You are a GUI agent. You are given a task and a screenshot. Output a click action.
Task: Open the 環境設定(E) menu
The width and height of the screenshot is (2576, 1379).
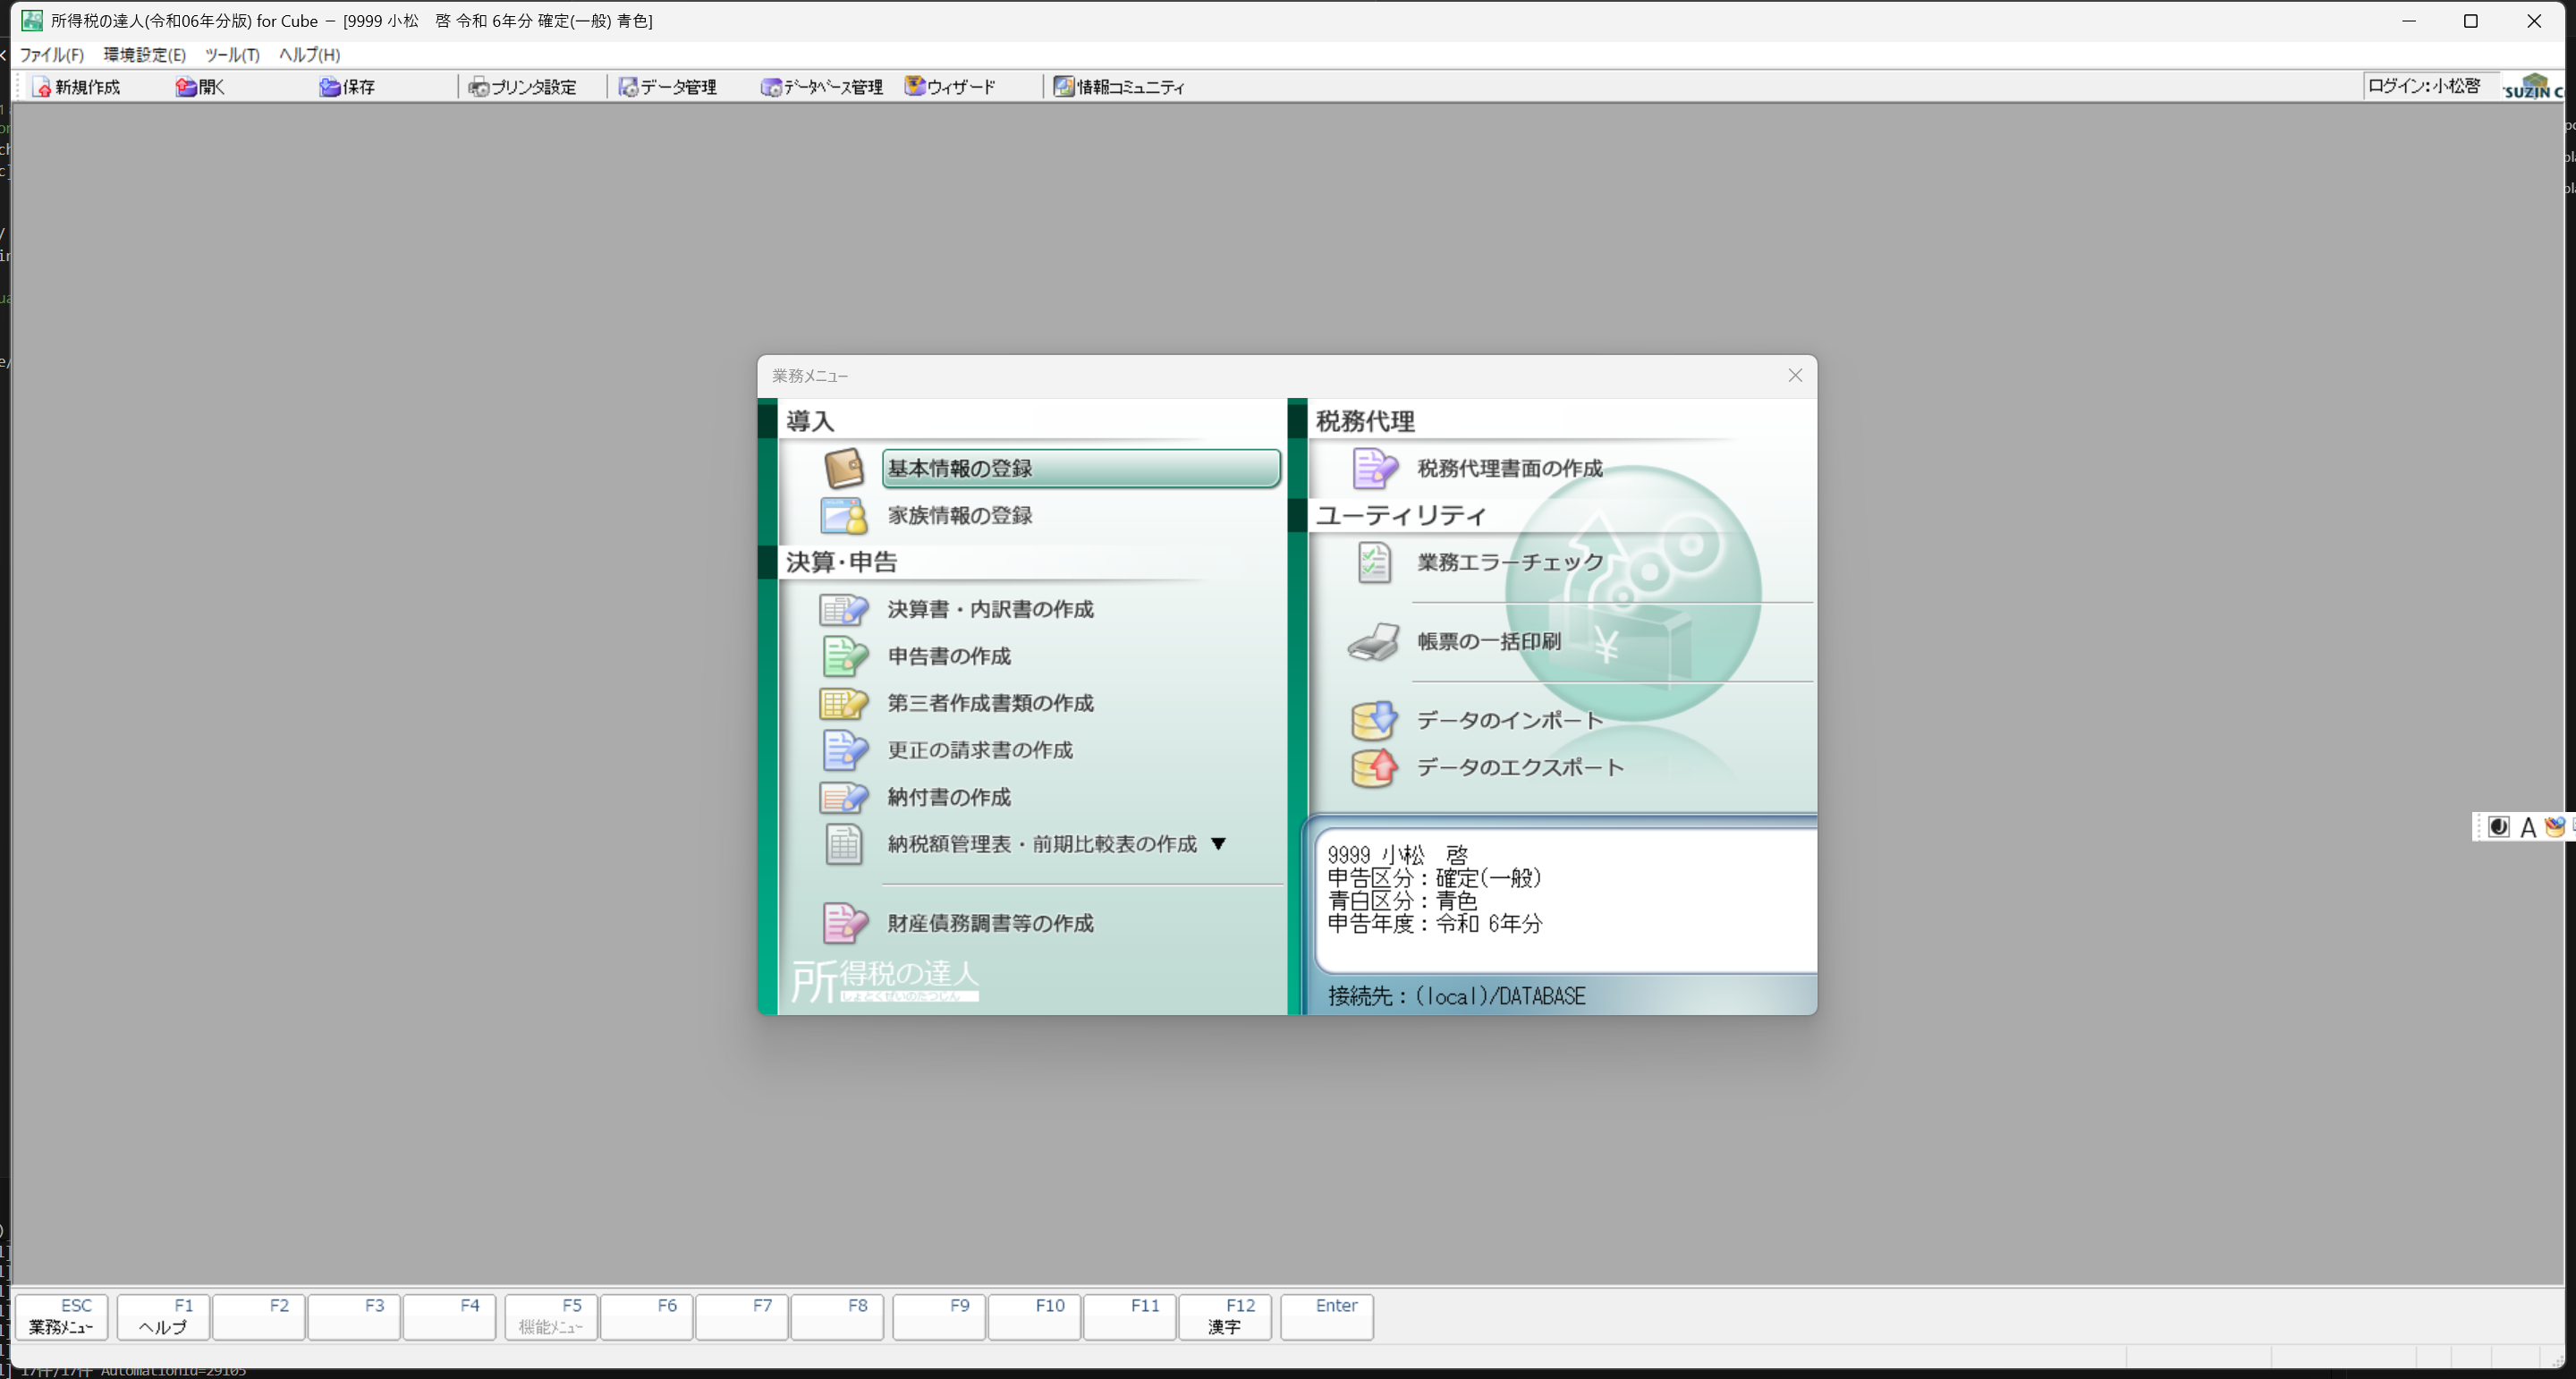click(144, 55)
